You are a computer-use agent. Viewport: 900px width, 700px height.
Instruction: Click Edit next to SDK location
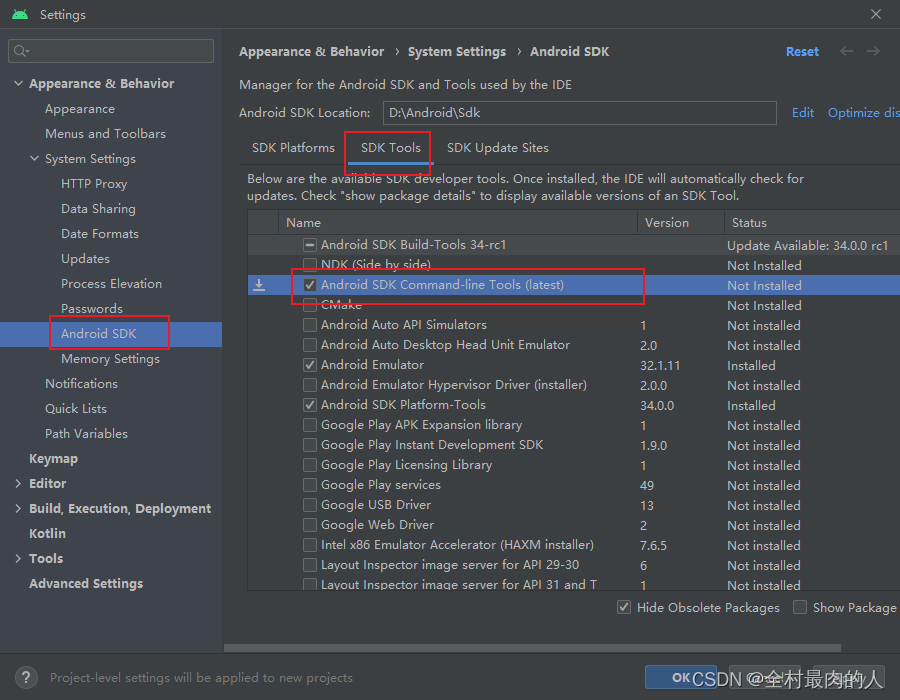pyautogui.click(x=802, y=113)
